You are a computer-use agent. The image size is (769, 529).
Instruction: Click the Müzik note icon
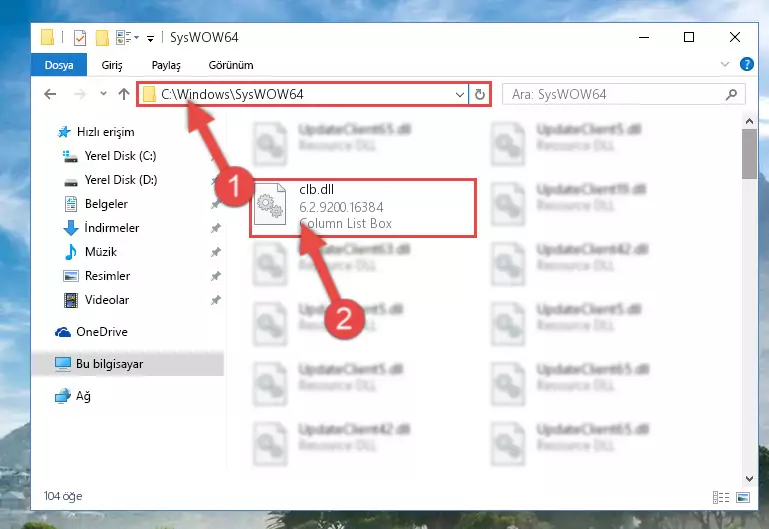tap(71, 252)
